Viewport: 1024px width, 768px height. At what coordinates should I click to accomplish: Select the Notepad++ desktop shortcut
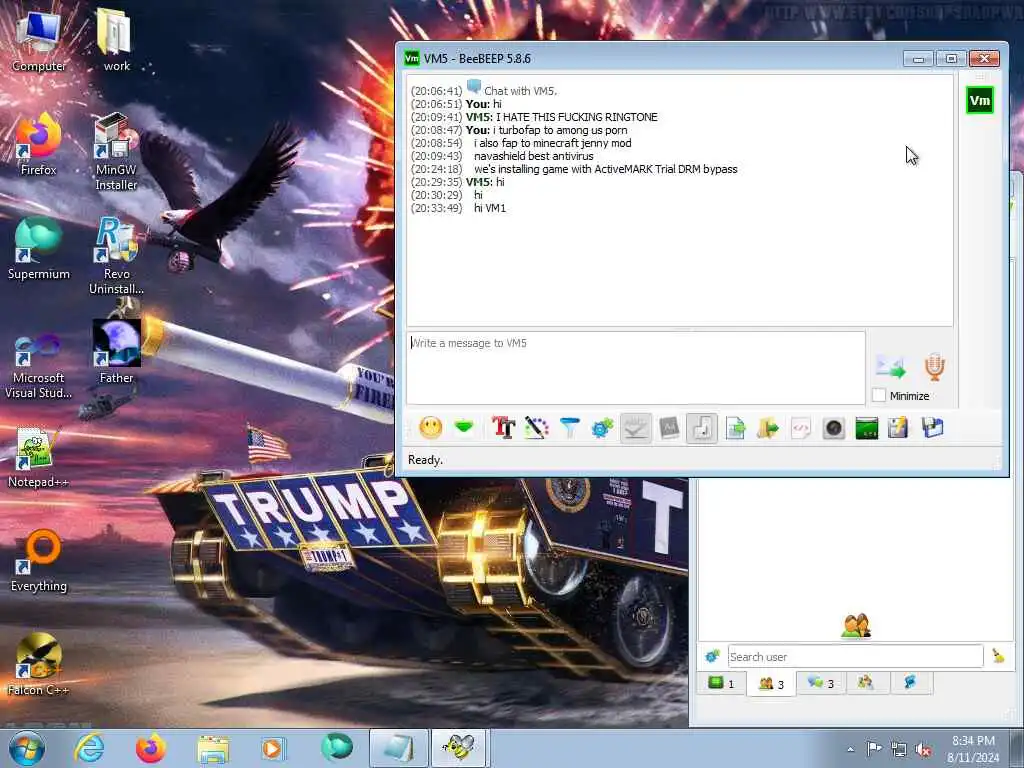pos(39,457)
